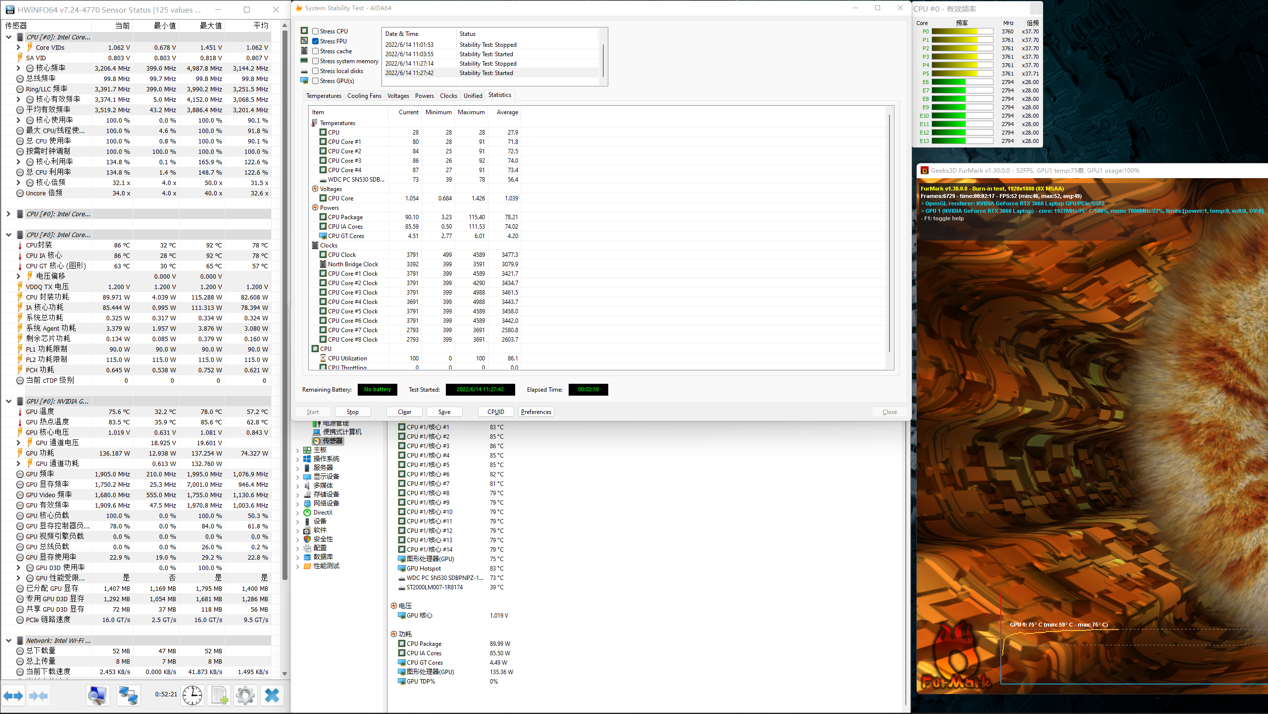Enable Stress CPU checkbox
1268x714 pixels.
(316, 31)
